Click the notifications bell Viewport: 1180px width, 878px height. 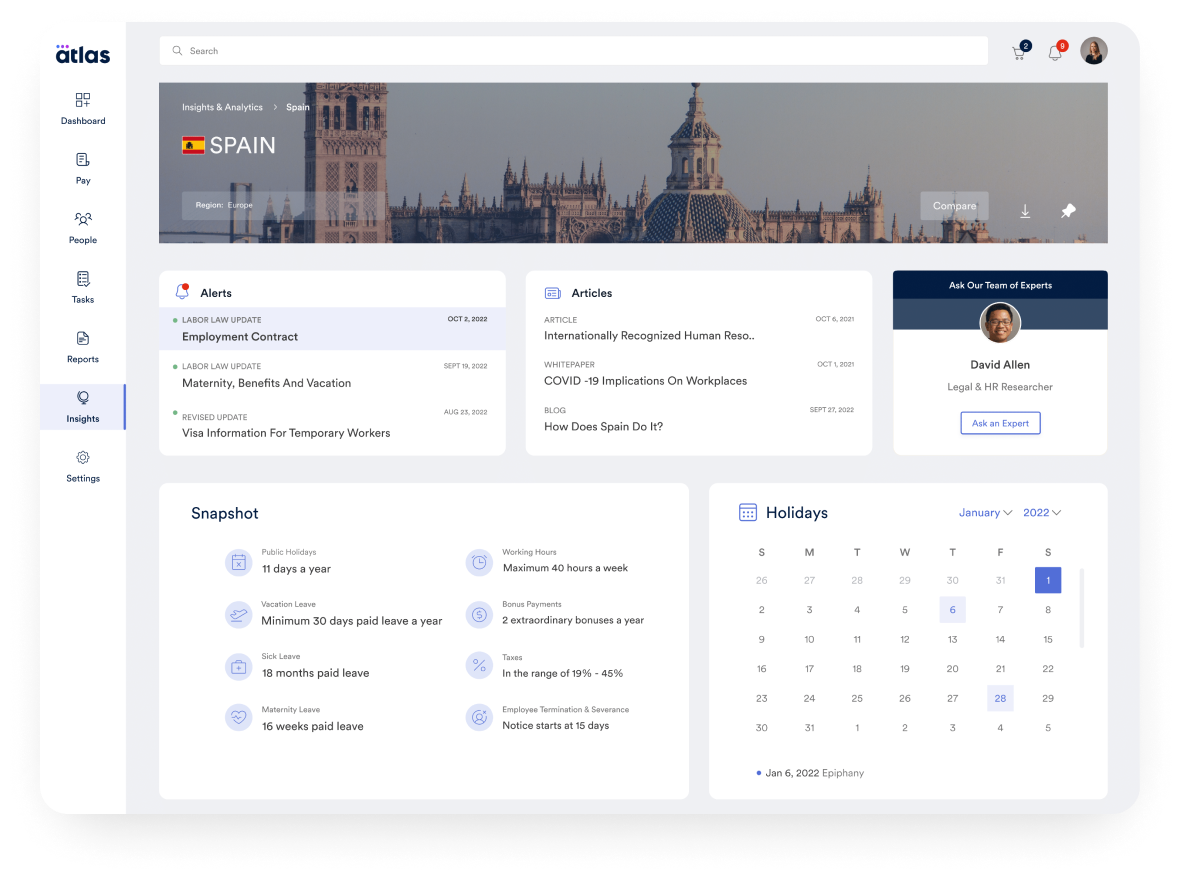coord(1054,51)
